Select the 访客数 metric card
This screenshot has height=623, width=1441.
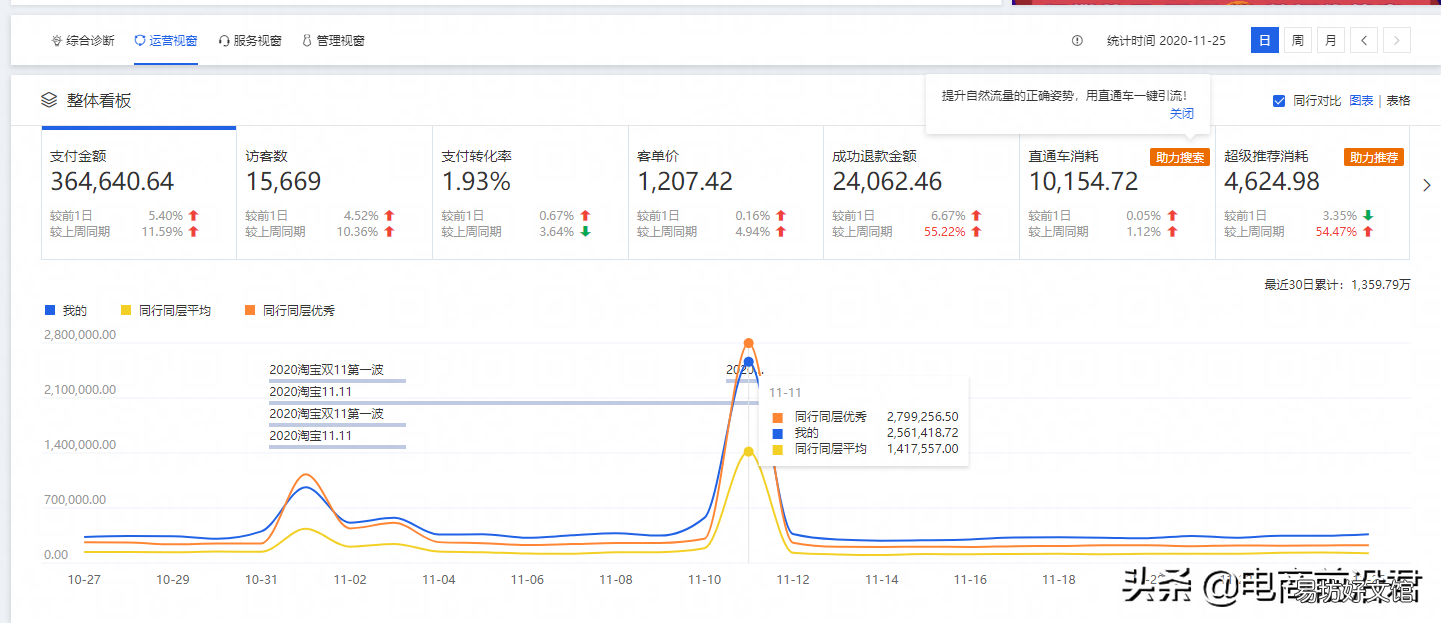point(334,193)
